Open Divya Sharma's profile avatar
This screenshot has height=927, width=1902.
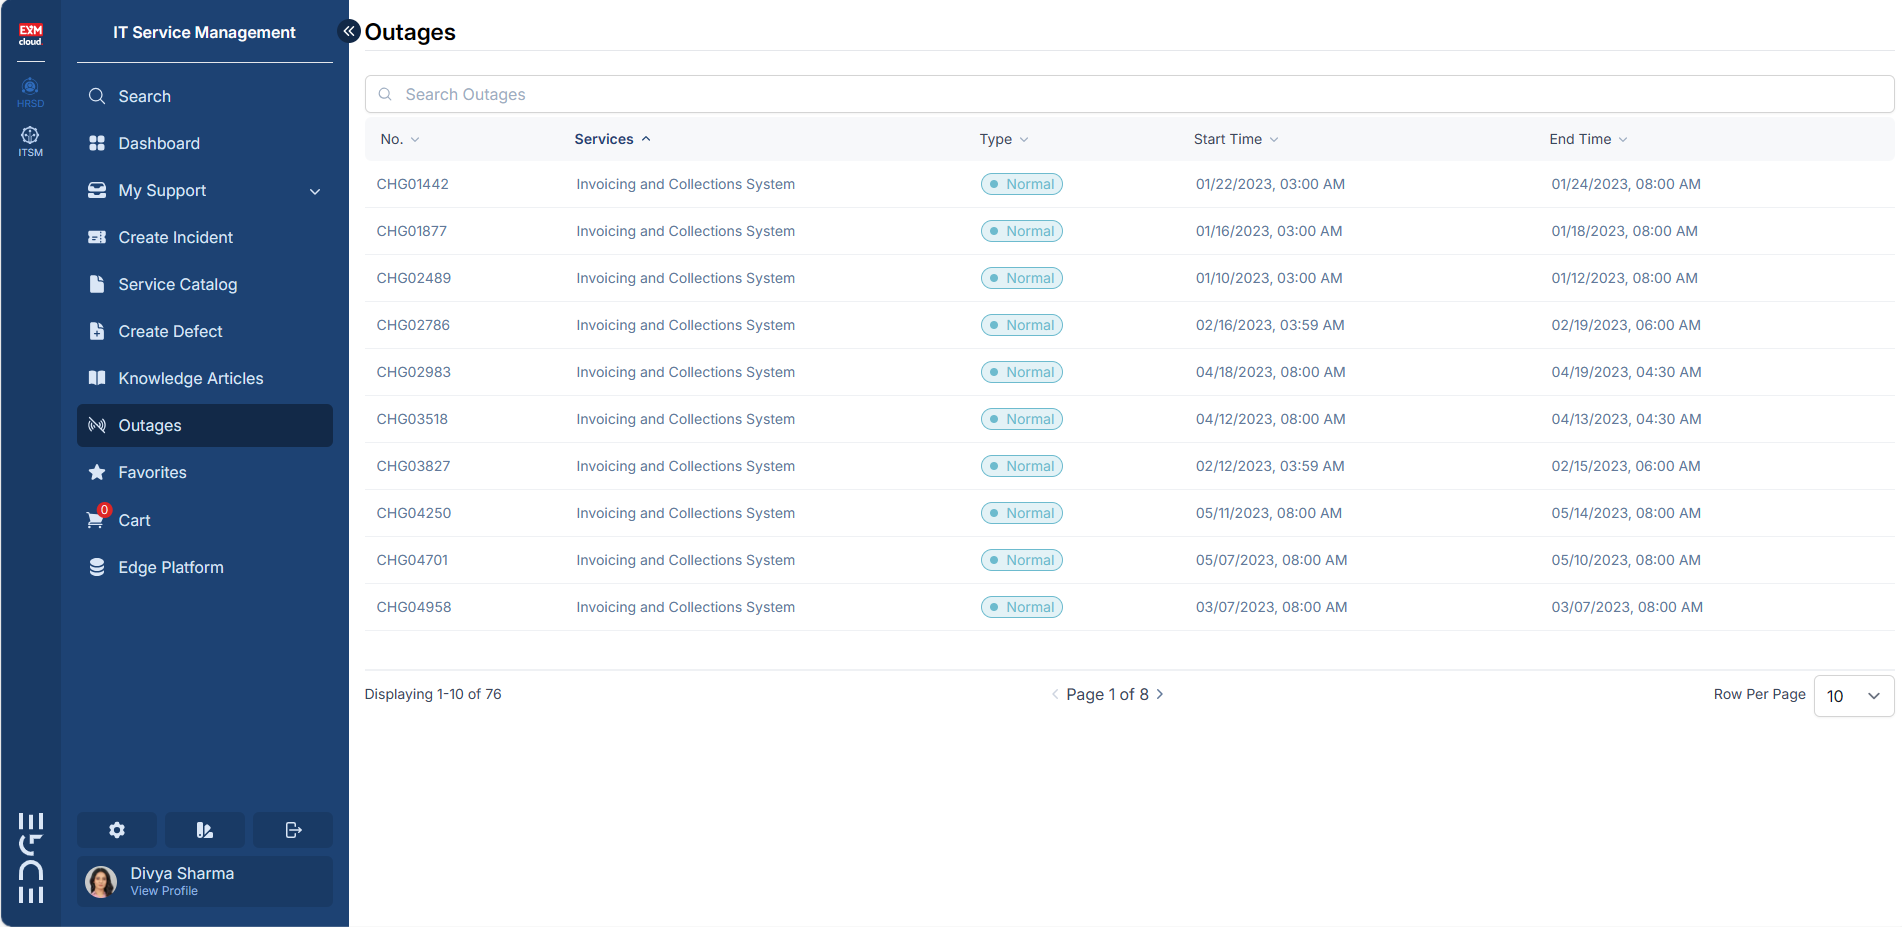click(101, 881)
